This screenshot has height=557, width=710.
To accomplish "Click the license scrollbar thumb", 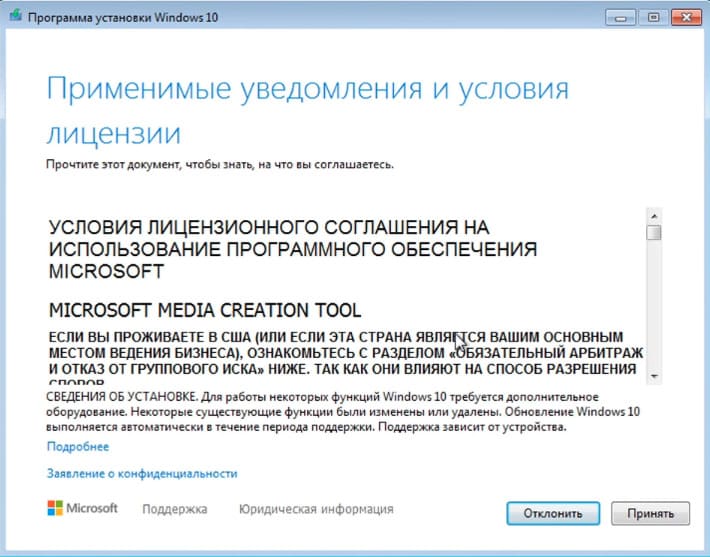I will pos(653,232).
